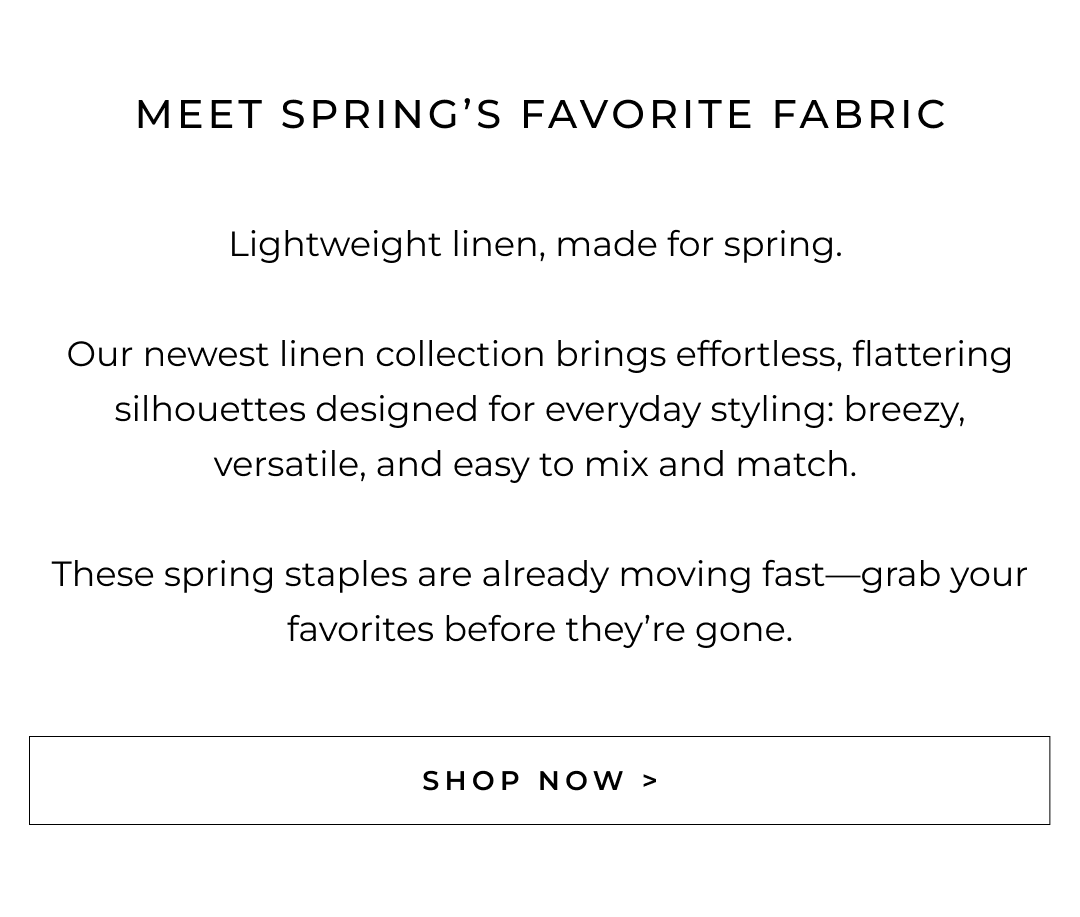The width and height of the screenshot is (1080, 917).
Task: Click the SHOP NOW button
Action: point(540,780)
